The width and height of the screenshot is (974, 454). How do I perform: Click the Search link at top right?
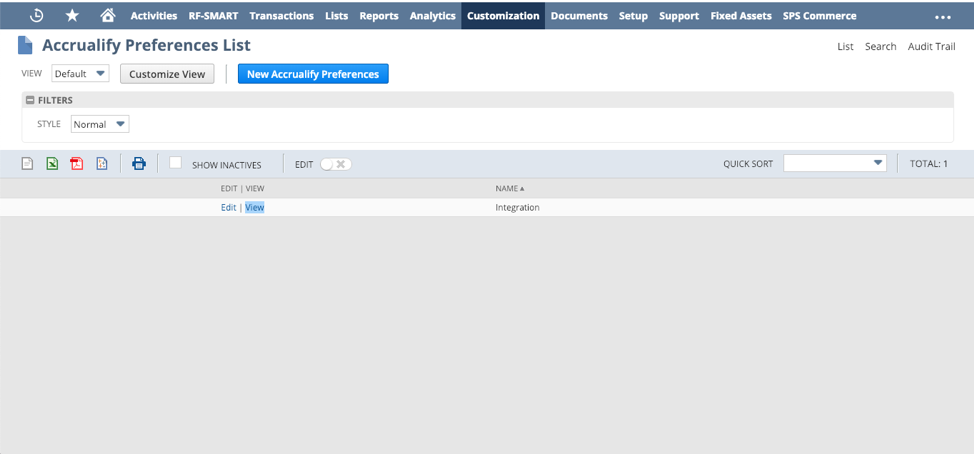click(880, 47)
